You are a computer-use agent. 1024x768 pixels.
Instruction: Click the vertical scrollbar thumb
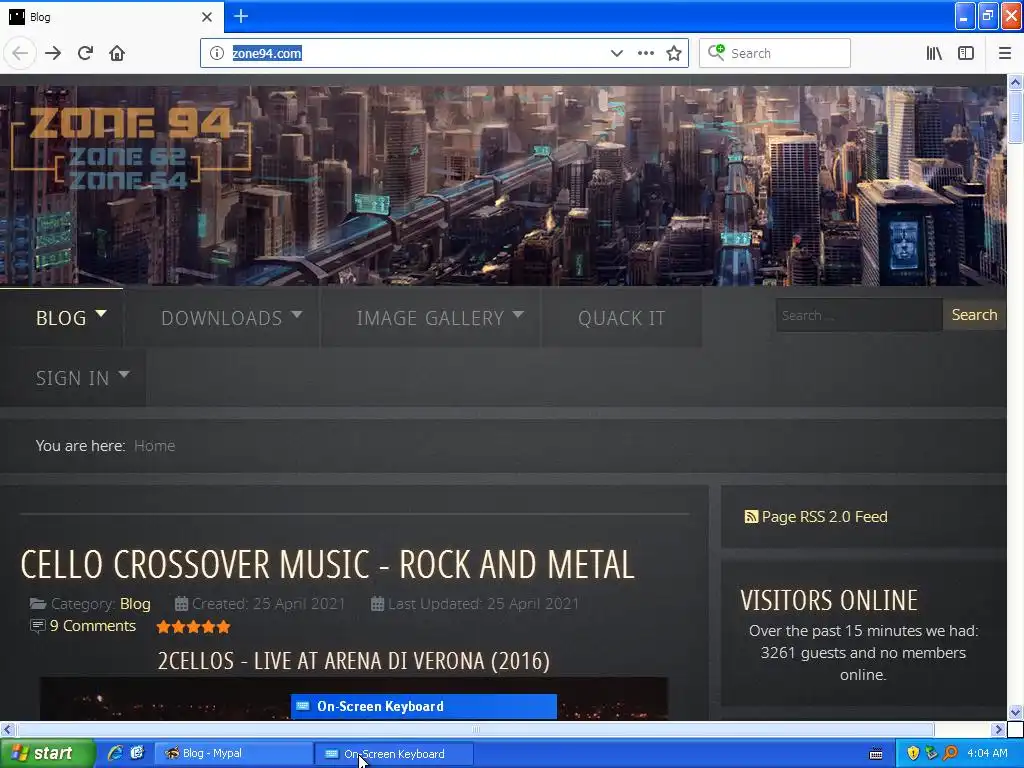click(1015, 117)
